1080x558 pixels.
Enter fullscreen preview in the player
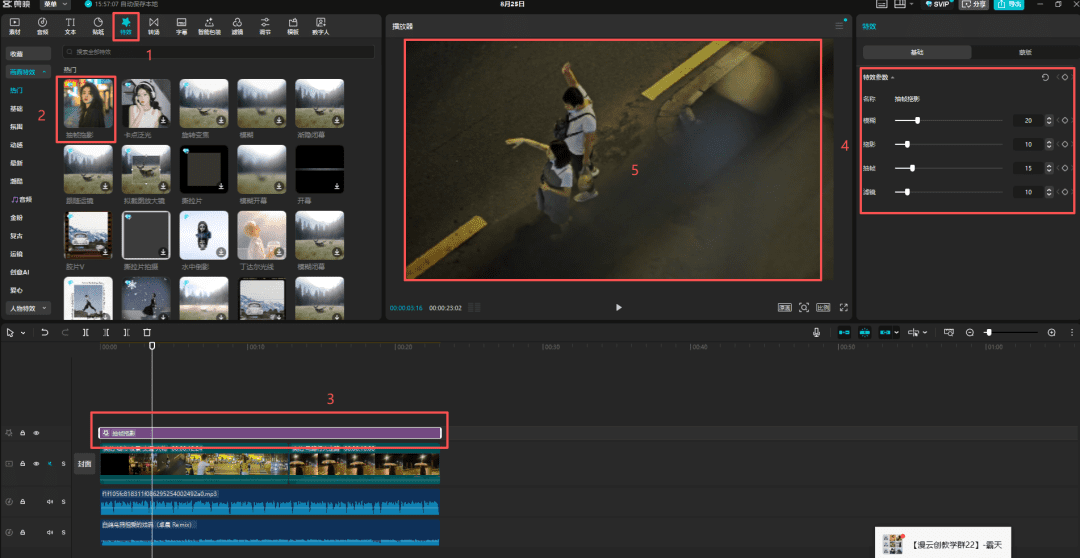(844, 307)
